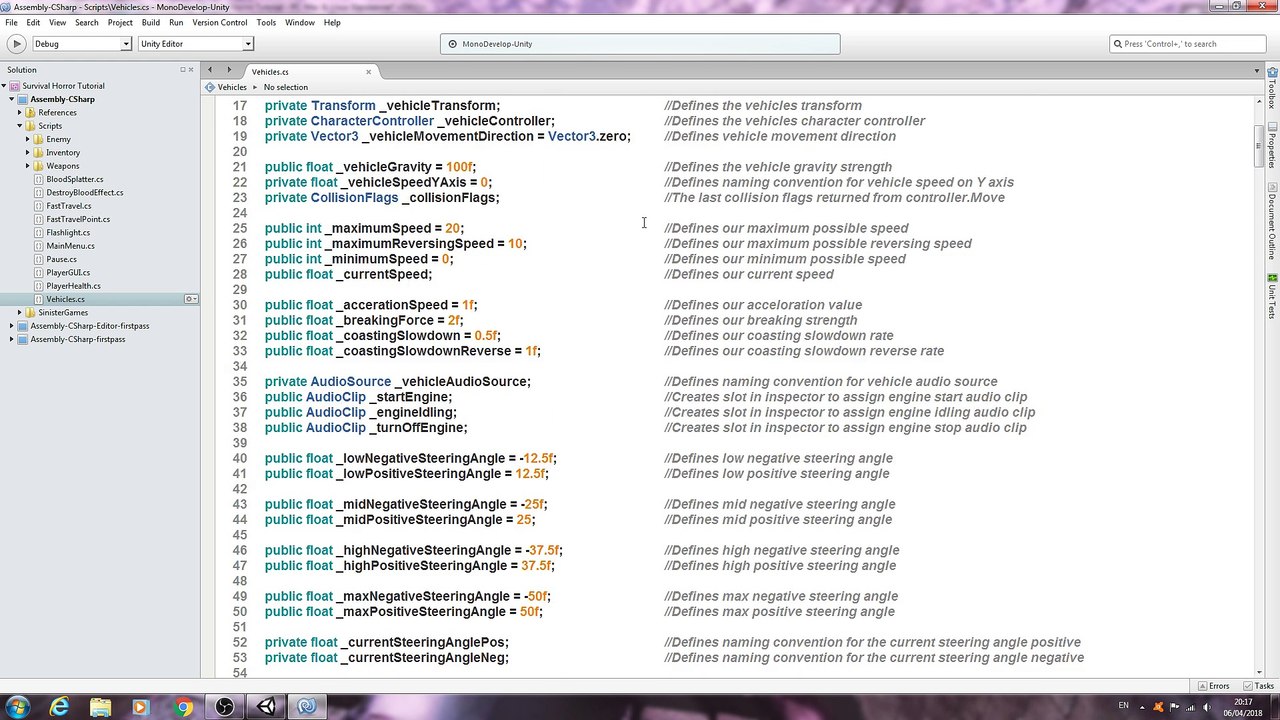Screen dimensions: 1280x720
Task: Open the Build menu
Action: coord(150,22)
